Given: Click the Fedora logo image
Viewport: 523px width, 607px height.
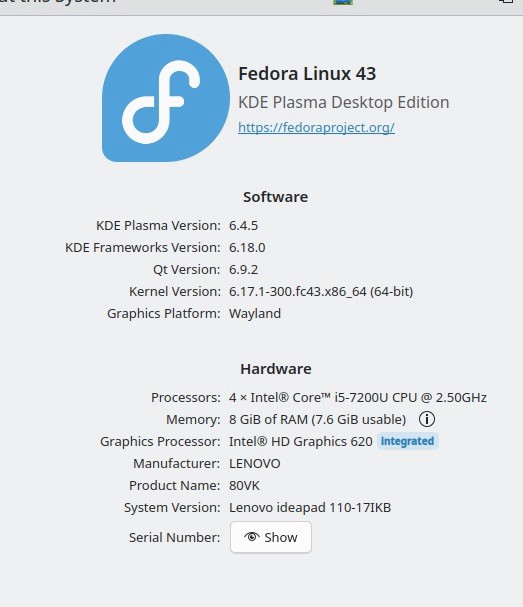Looking at the screenshot, I should pos(166,98).
